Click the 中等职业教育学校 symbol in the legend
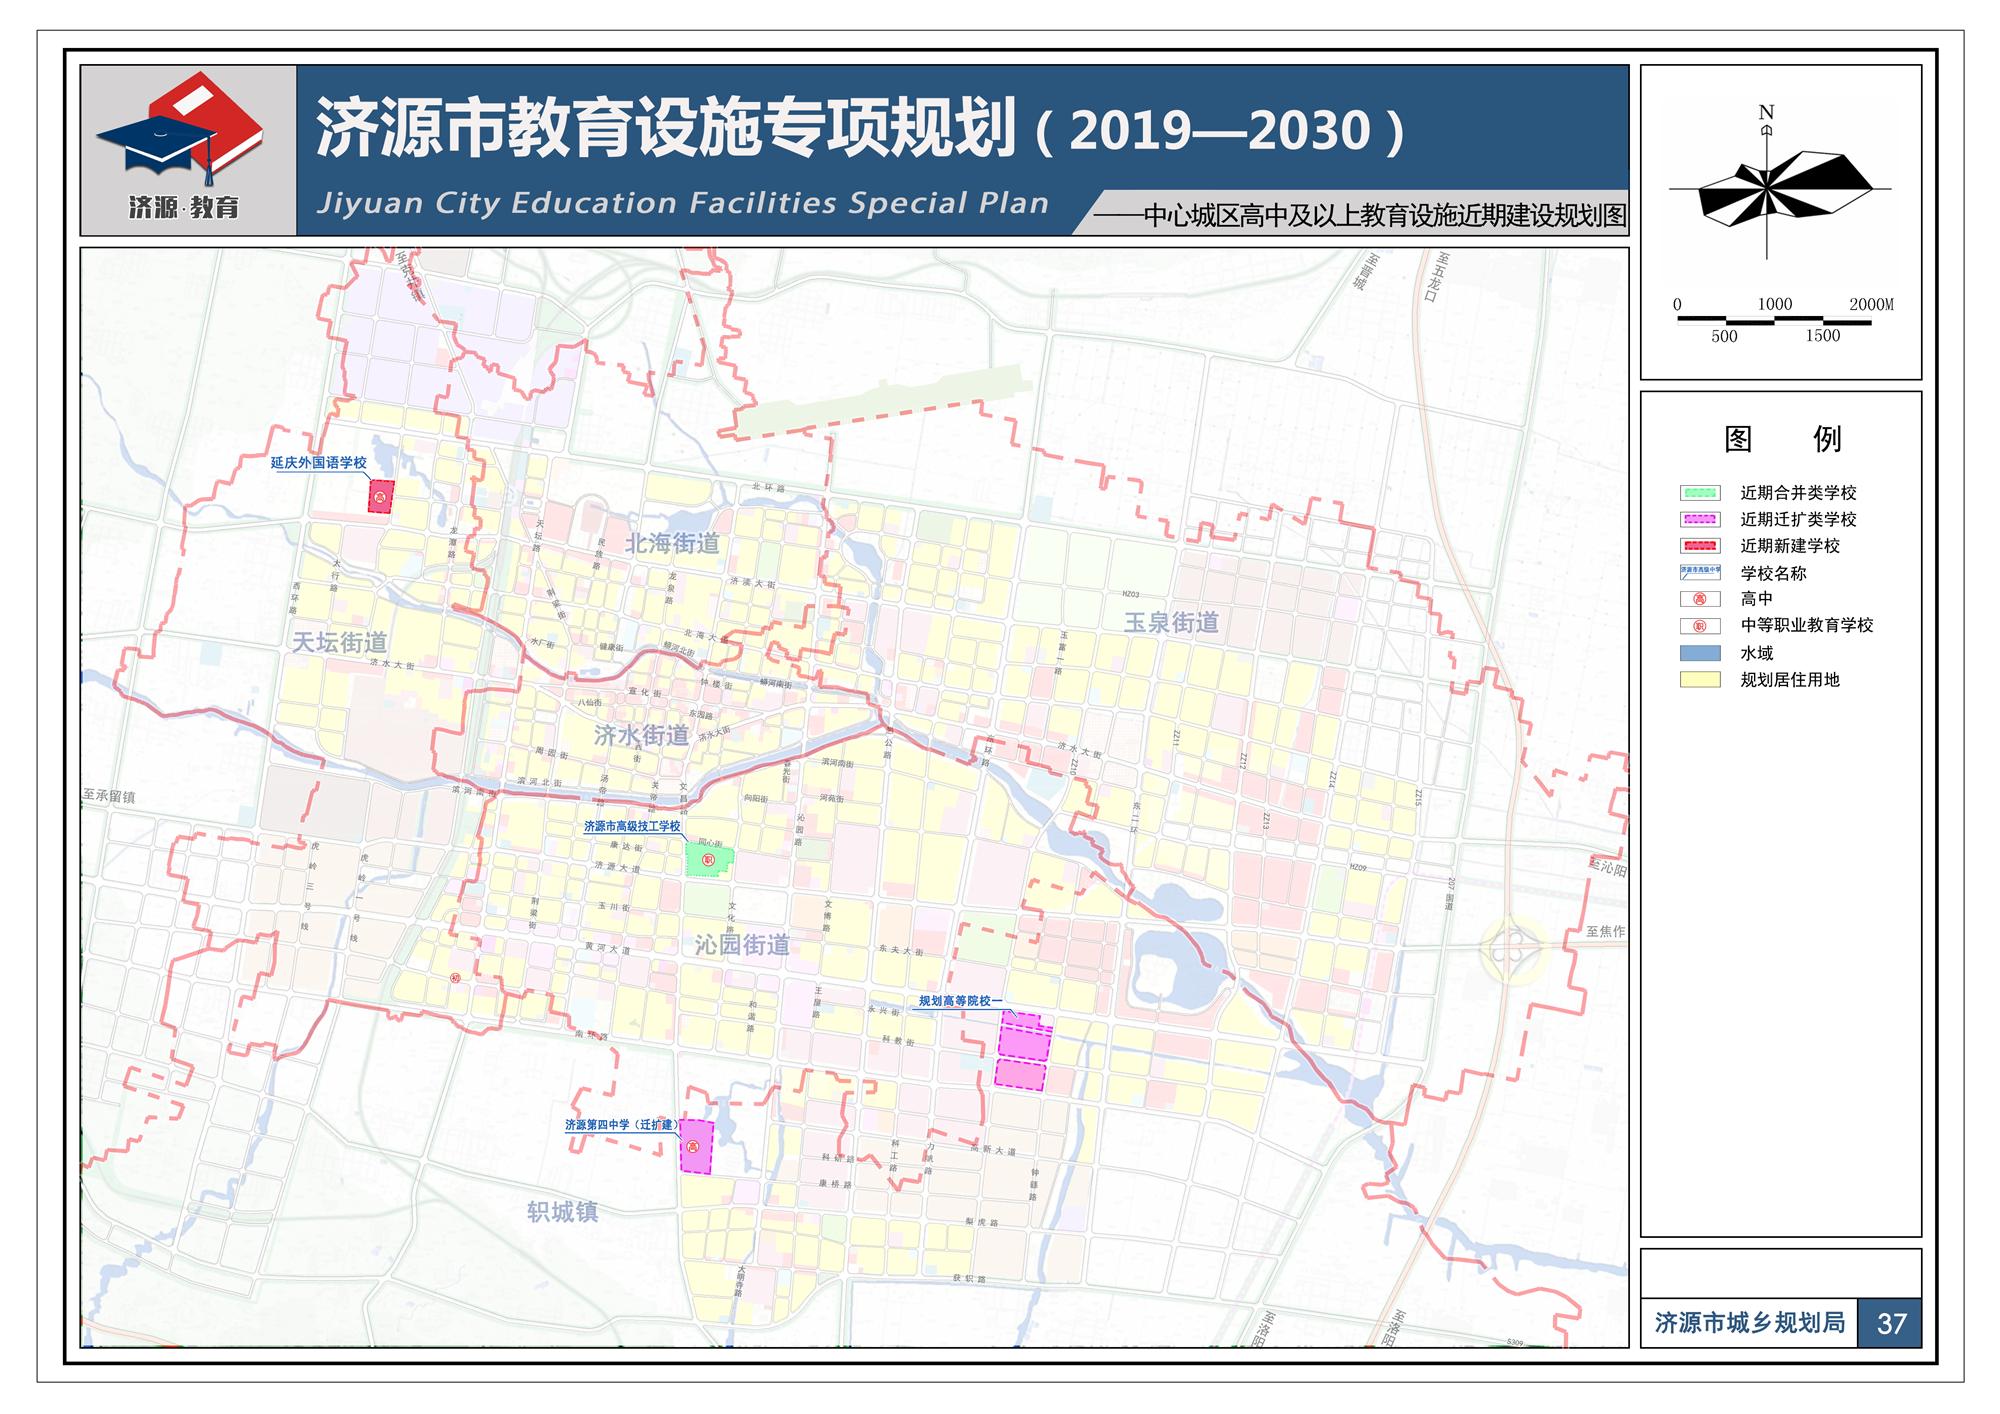This screenshot has width=2000, height=1414. (x=1700, y=626)
